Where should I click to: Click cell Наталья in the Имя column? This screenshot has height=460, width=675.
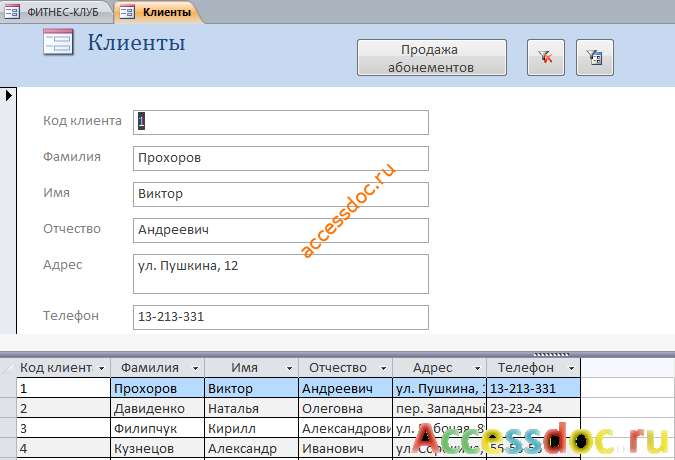click(x=251, y=408)
